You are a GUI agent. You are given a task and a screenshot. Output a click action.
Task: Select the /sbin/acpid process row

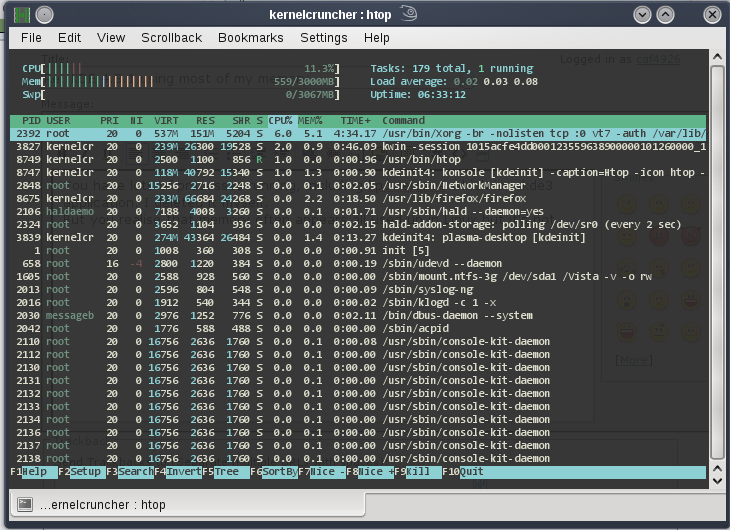point(358,329)
